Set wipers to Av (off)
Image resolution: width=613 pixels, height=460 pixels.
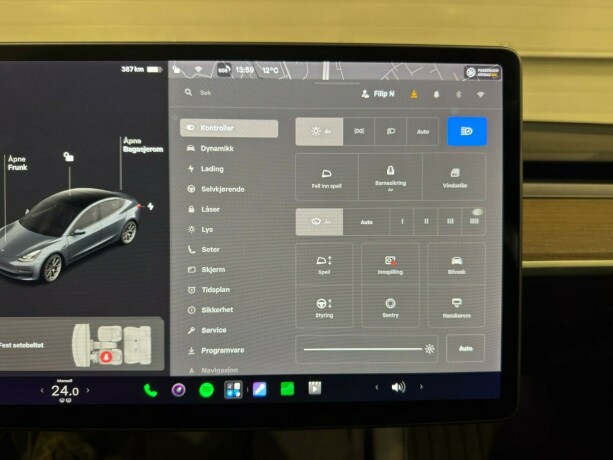point(319,222)
